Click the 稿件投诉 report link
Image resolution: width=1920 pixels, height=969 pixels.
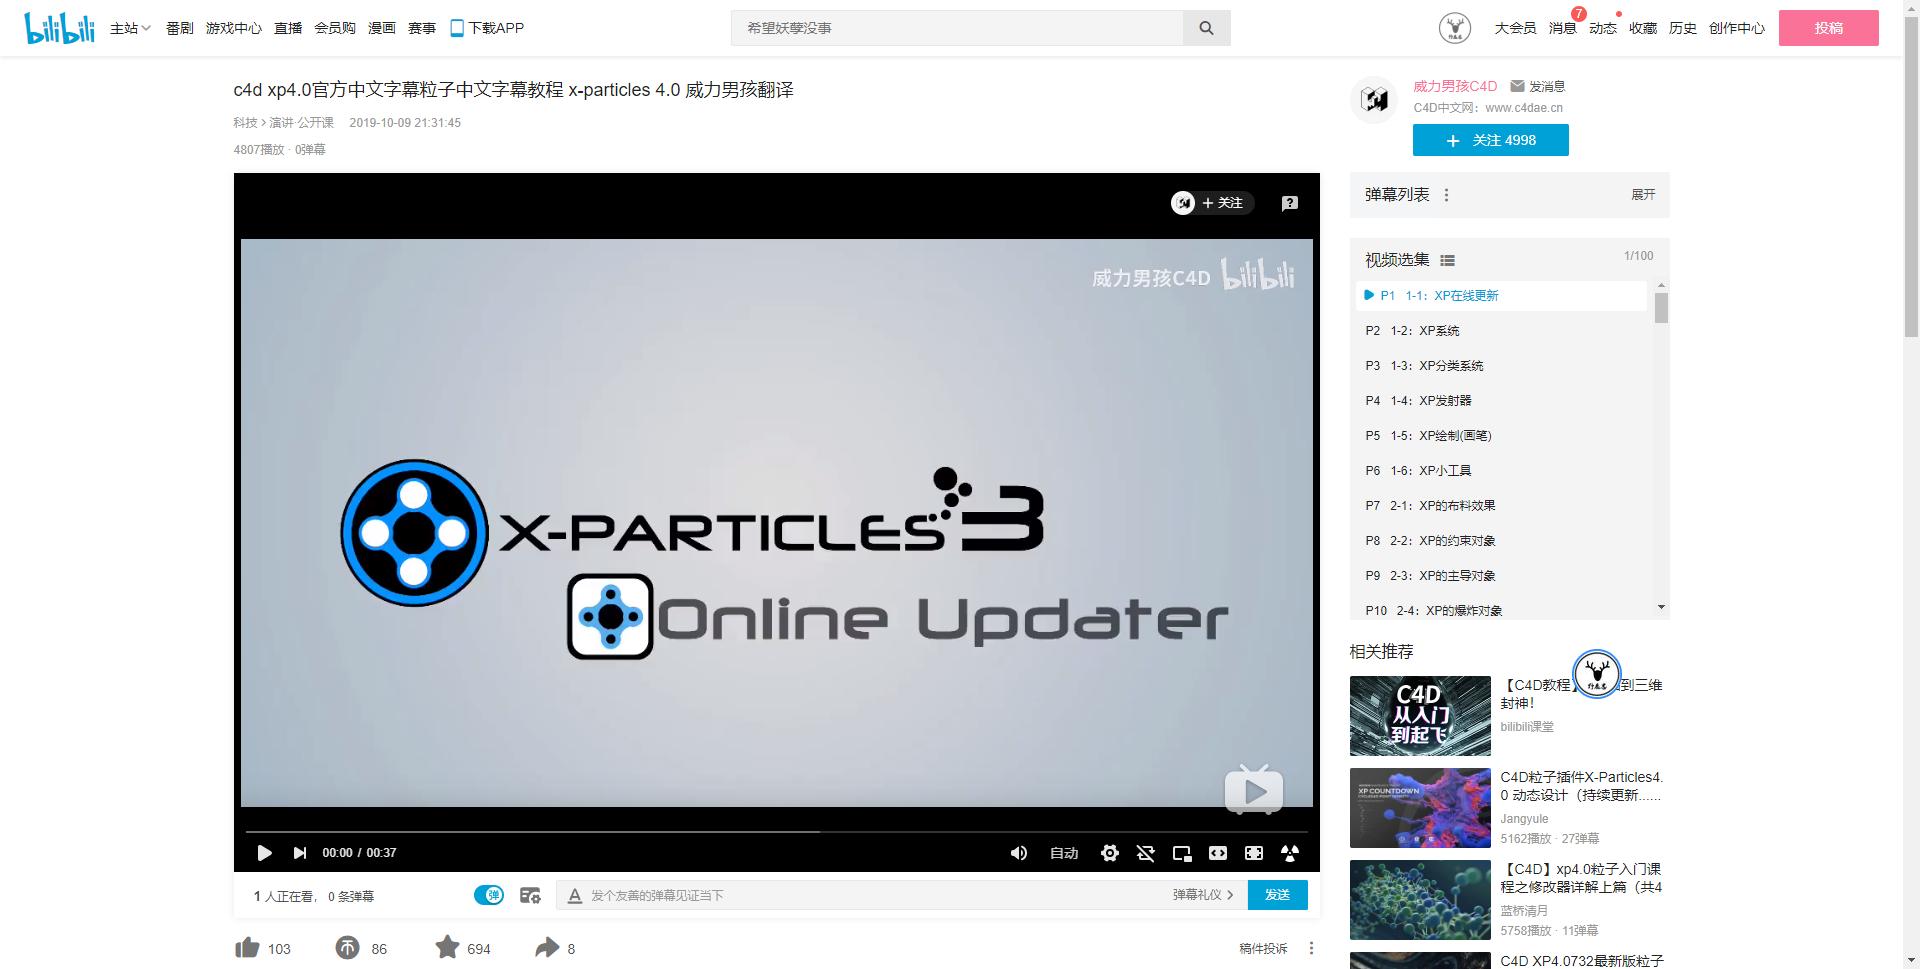1263,948
